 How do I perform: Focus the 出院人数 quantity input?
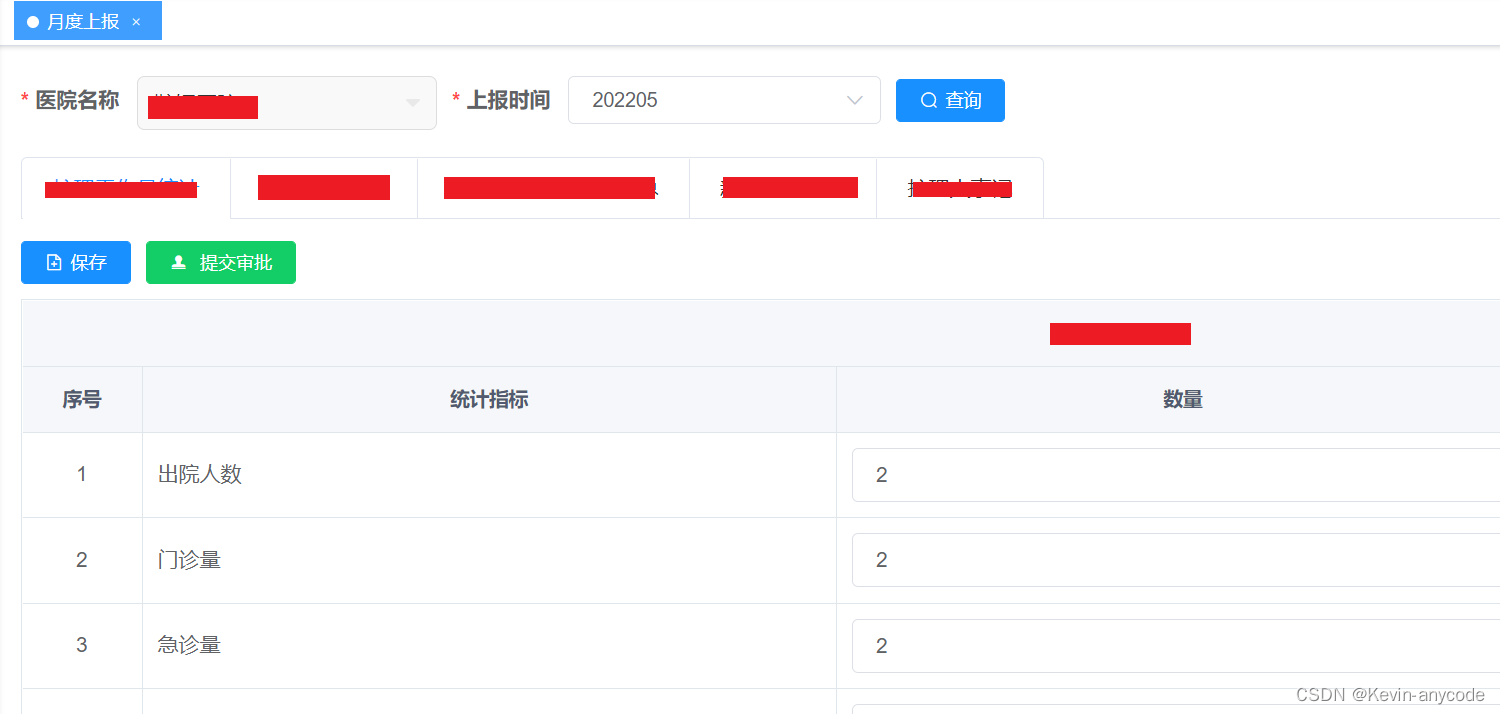tap(1176, 475)
